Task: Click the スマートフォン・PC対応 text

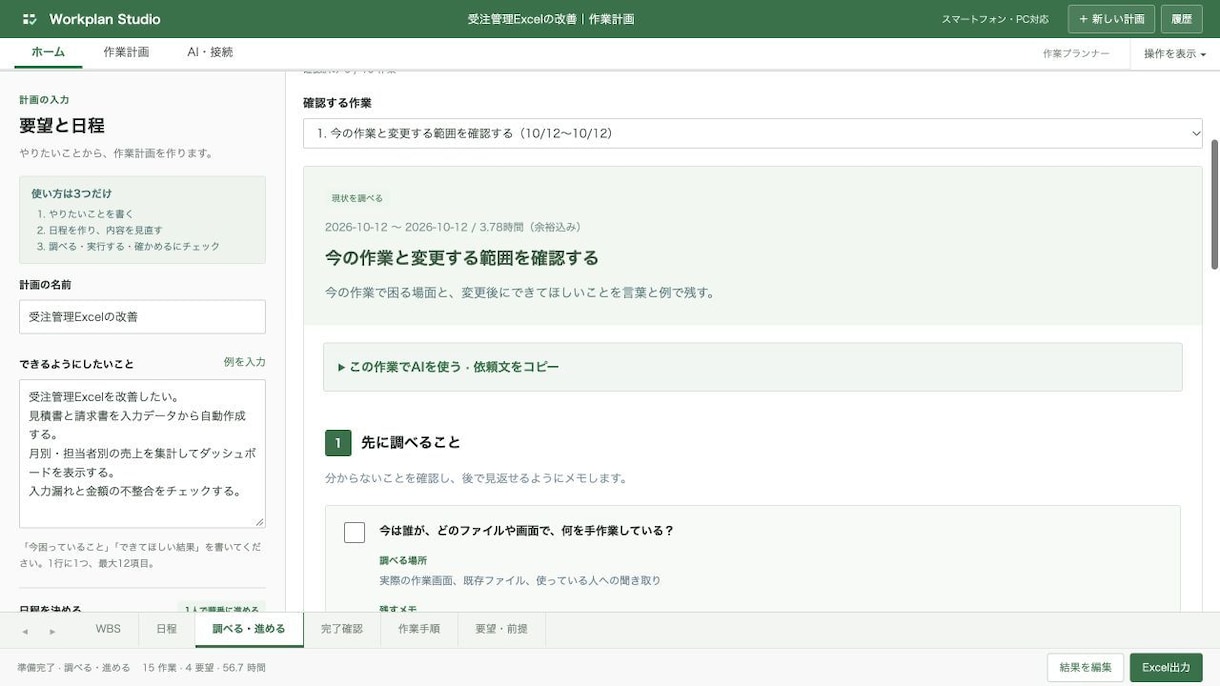Action: (x=995, y=19)
